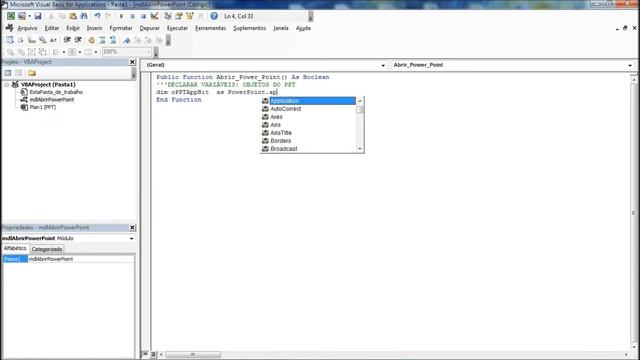
Task: Select Plan1 (PPT) sheet in project tree
Action: (42, 107)
